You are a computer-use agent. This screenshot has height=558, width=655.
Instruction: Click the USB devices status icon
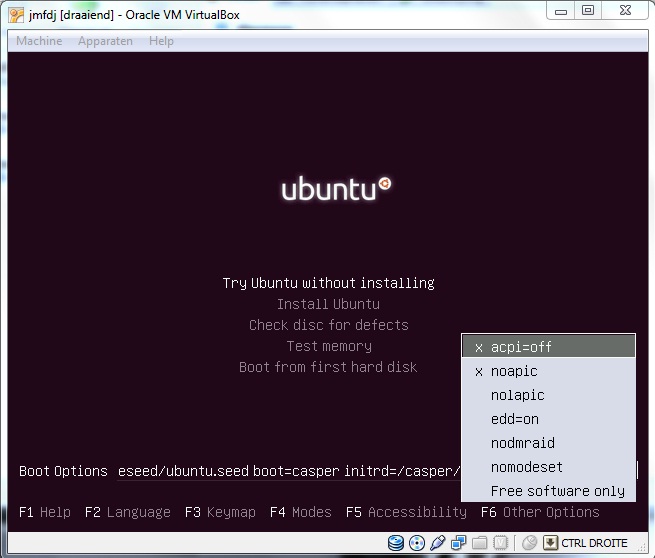click(437, 543)
